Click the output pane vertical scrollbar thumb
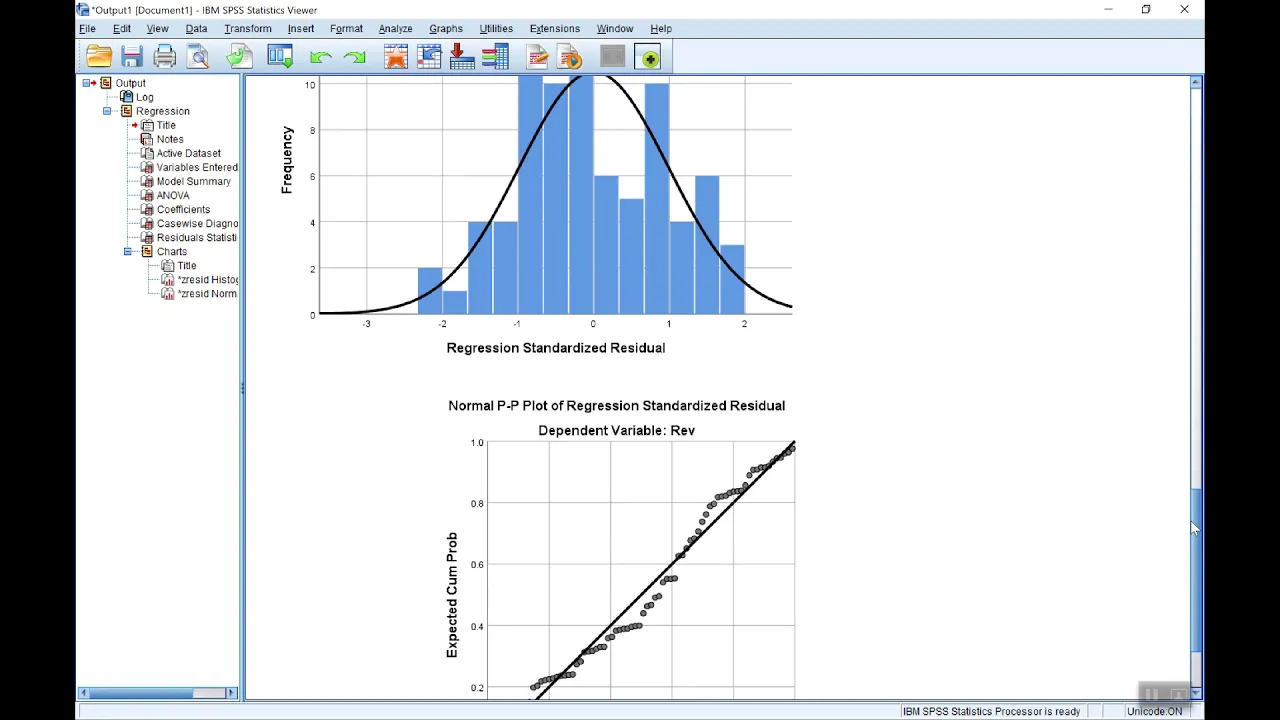Viewport: 1280px width, 720px height. pyautogui.click(x=1196, y=570)
